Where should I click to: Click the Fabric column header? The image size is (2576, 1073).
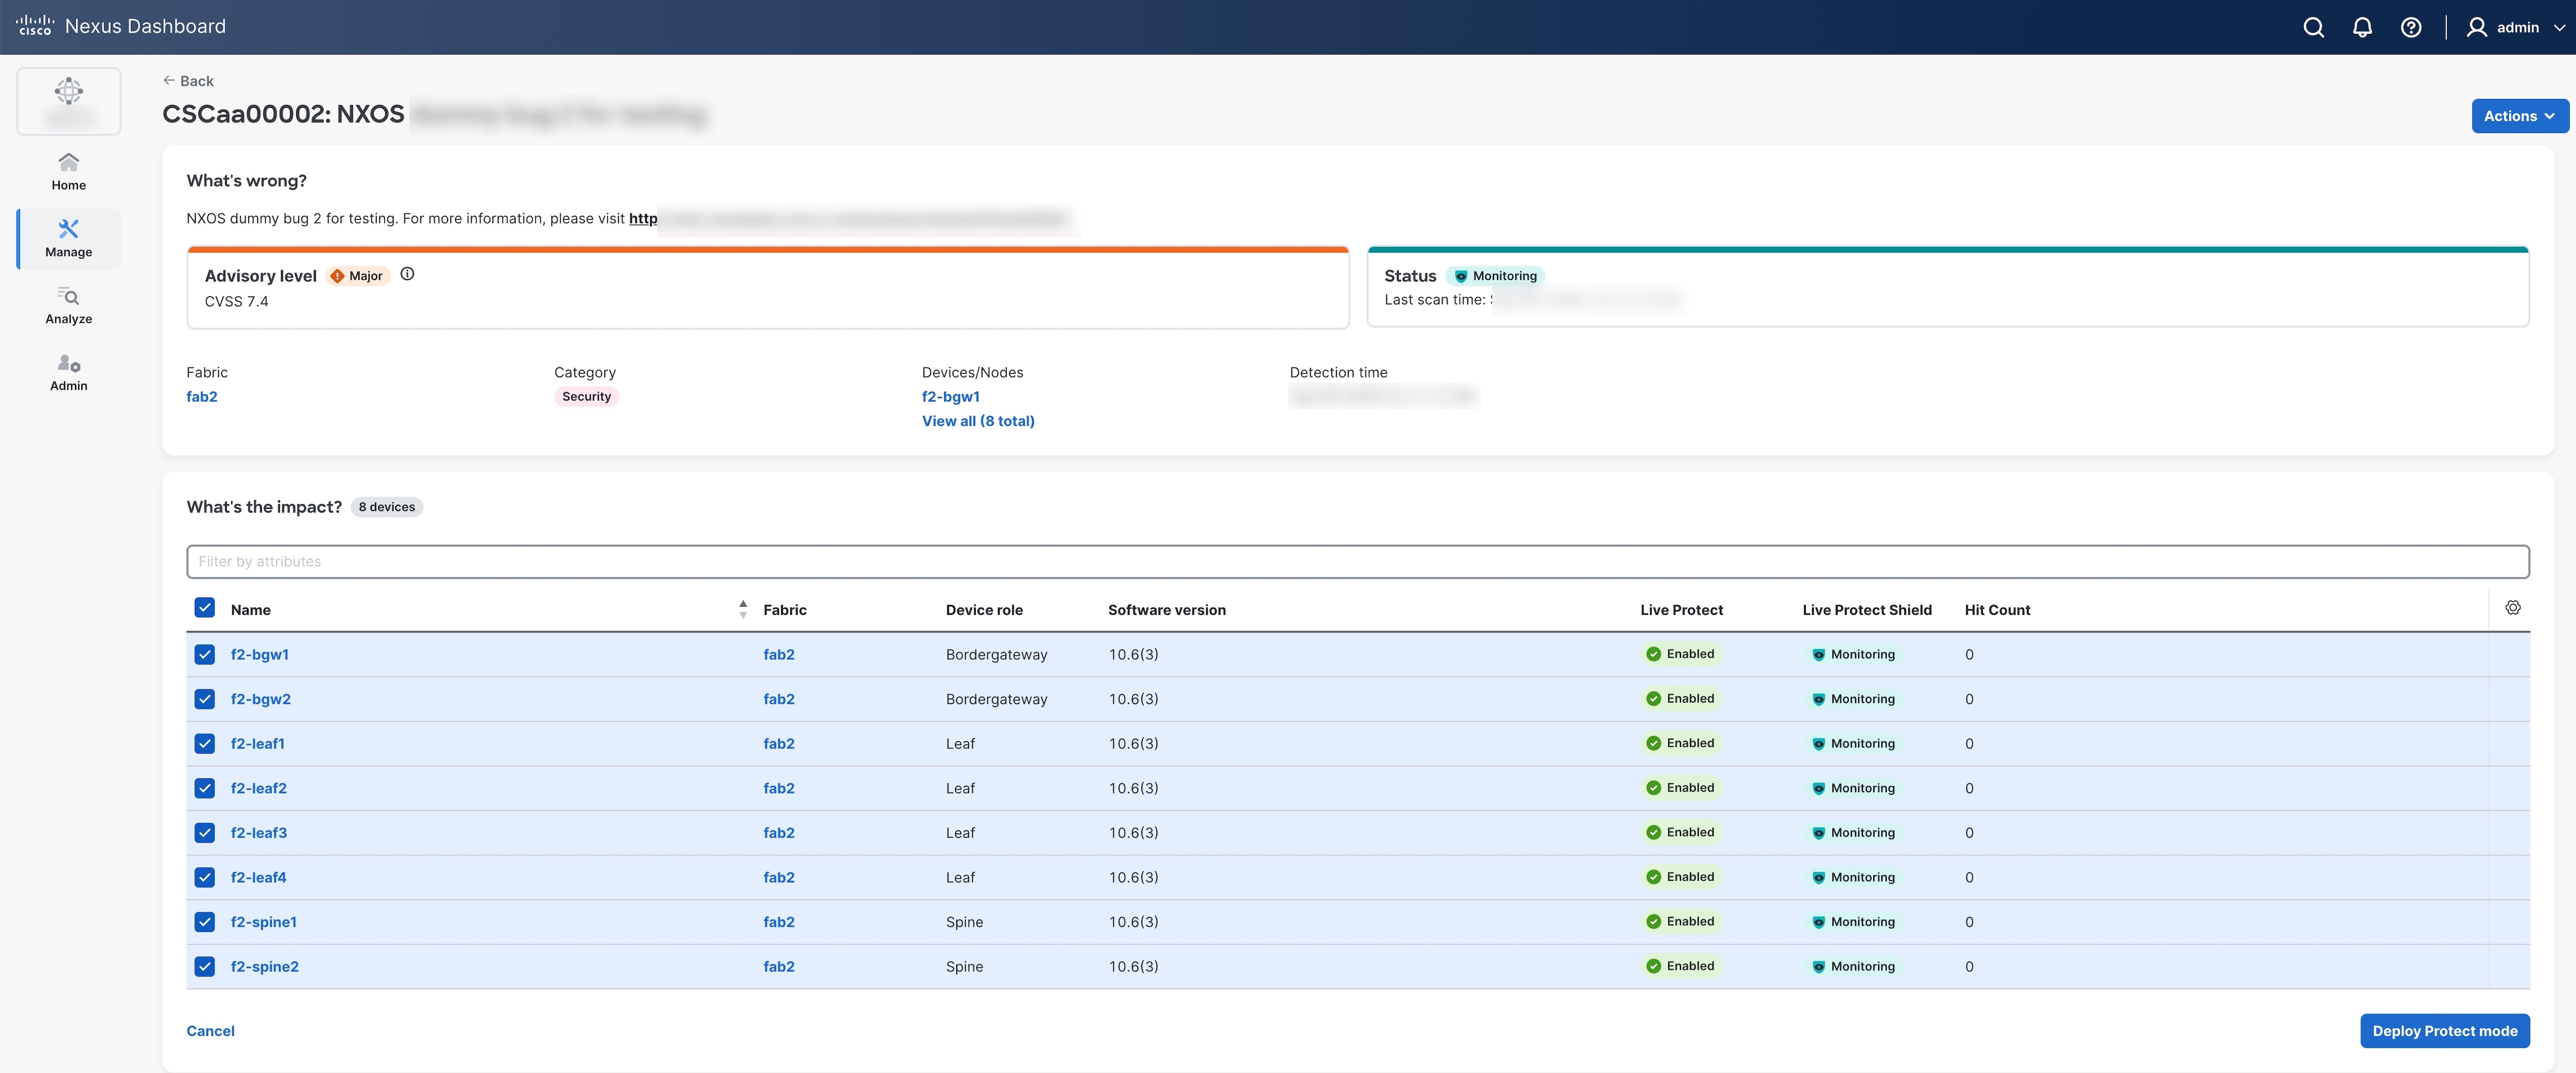click(x=785, y=610)
